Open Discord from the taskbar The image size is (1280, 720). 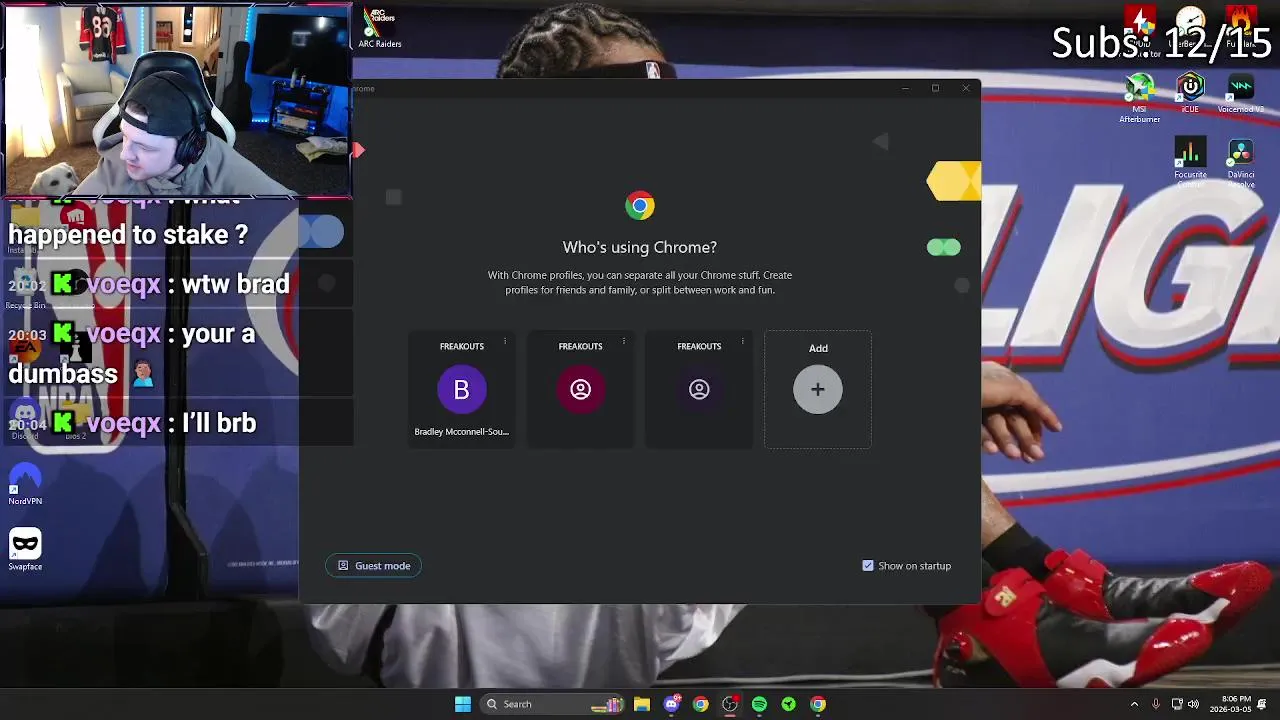coord(672,704)
